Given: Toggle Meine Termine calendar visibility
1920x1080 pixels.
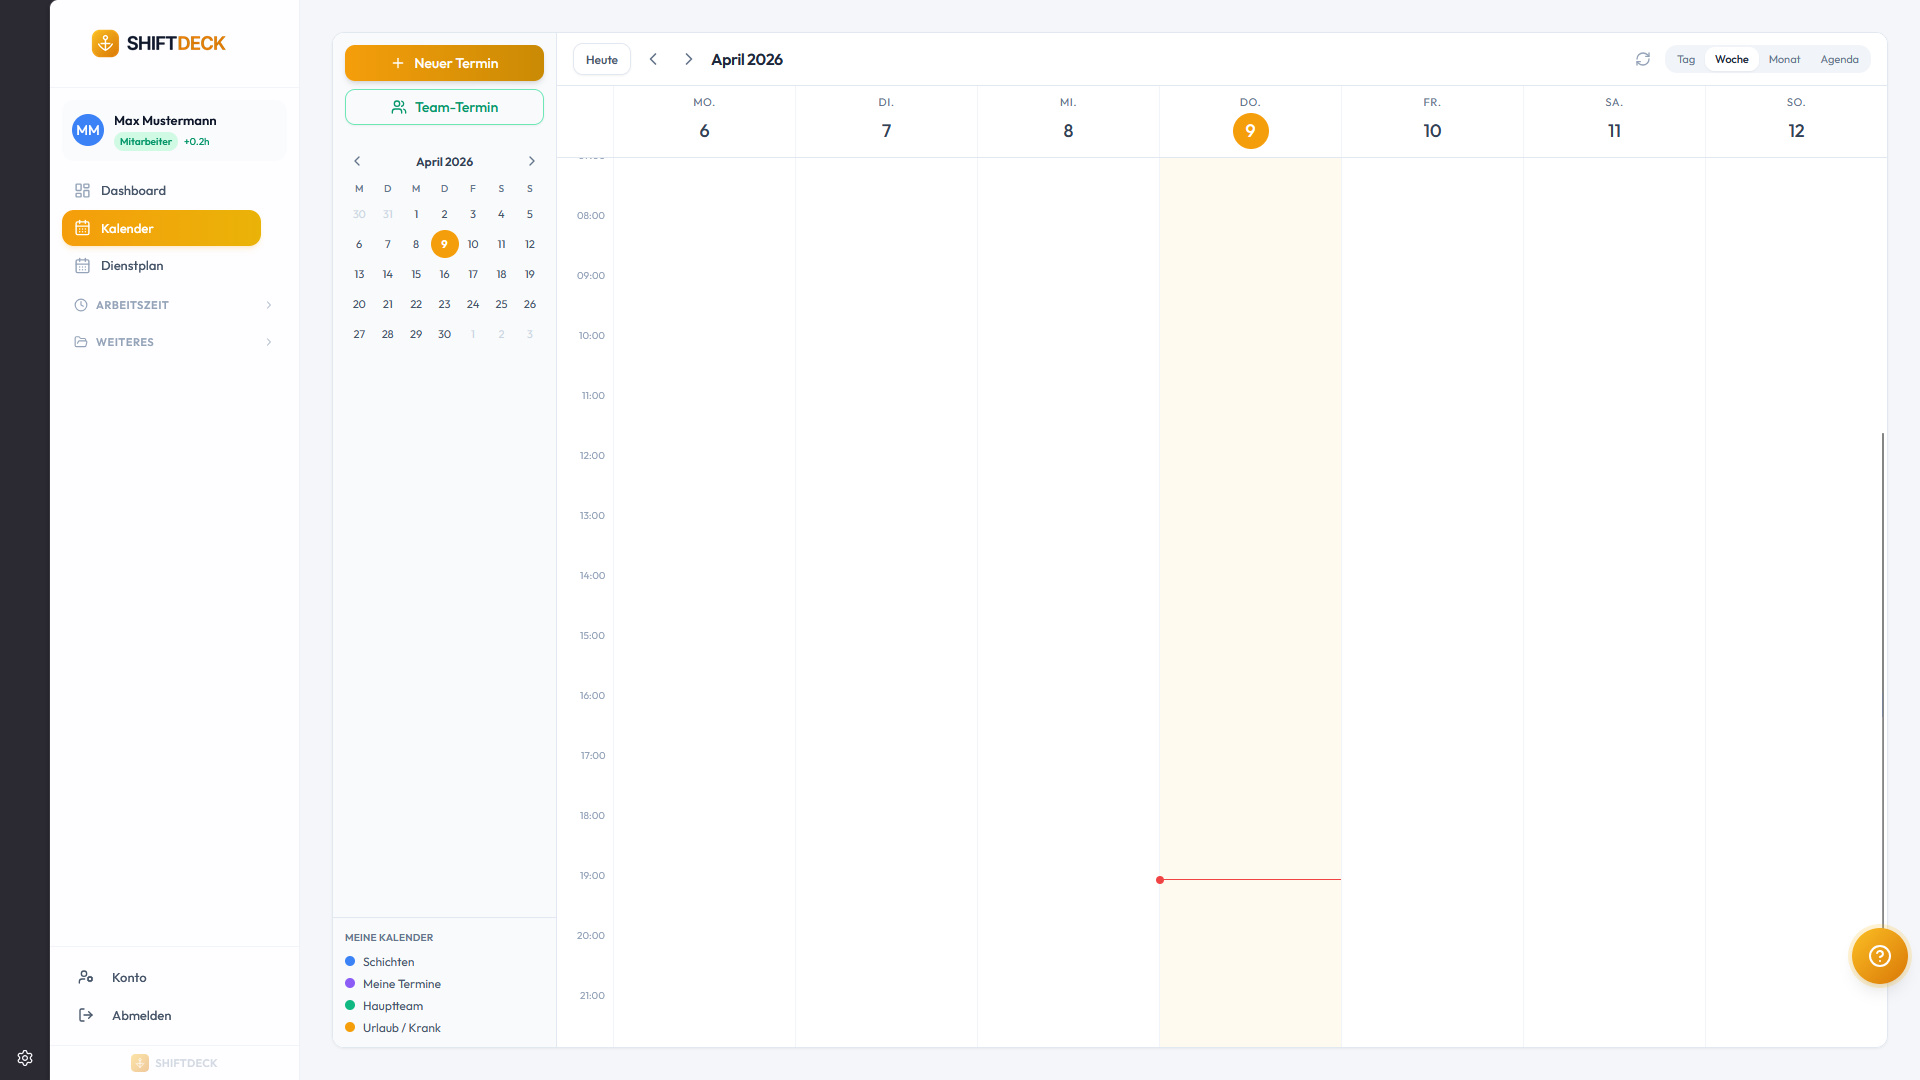Looking at the screenshot, I should point(350,984).
